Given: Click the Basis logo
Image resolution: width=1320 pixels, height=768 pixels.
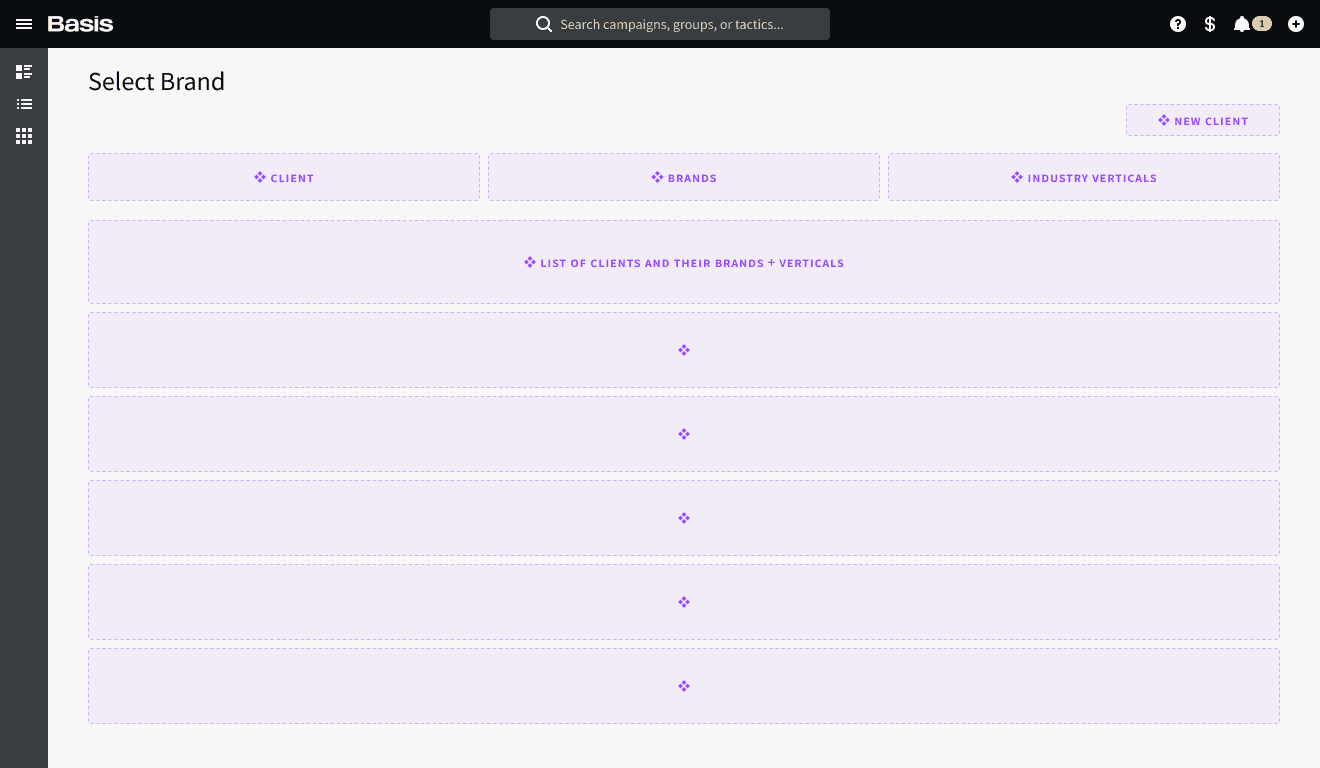Looking at the screenshot, I should [80, 24].
